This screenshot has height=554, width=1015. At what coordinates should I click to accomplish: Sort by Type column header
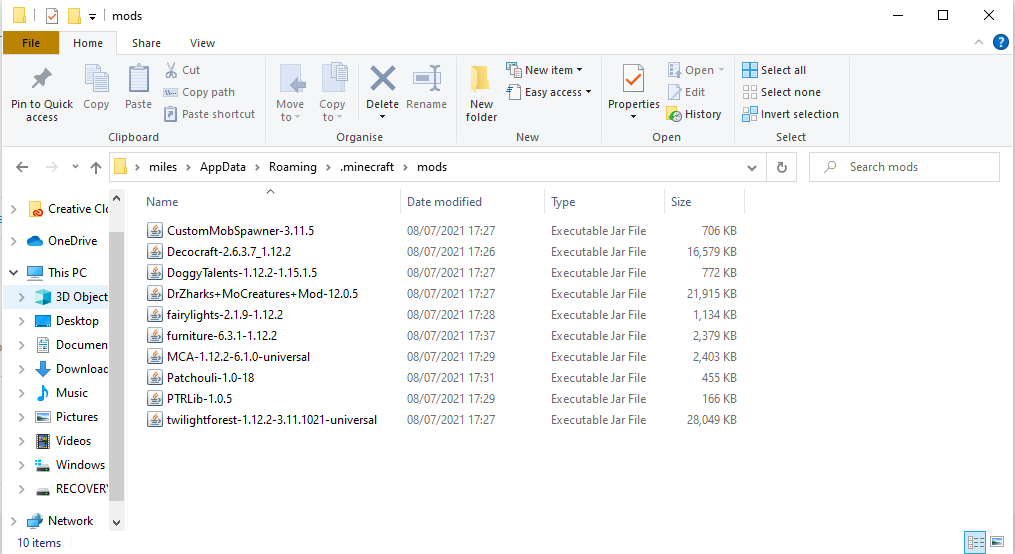(563, 202)
